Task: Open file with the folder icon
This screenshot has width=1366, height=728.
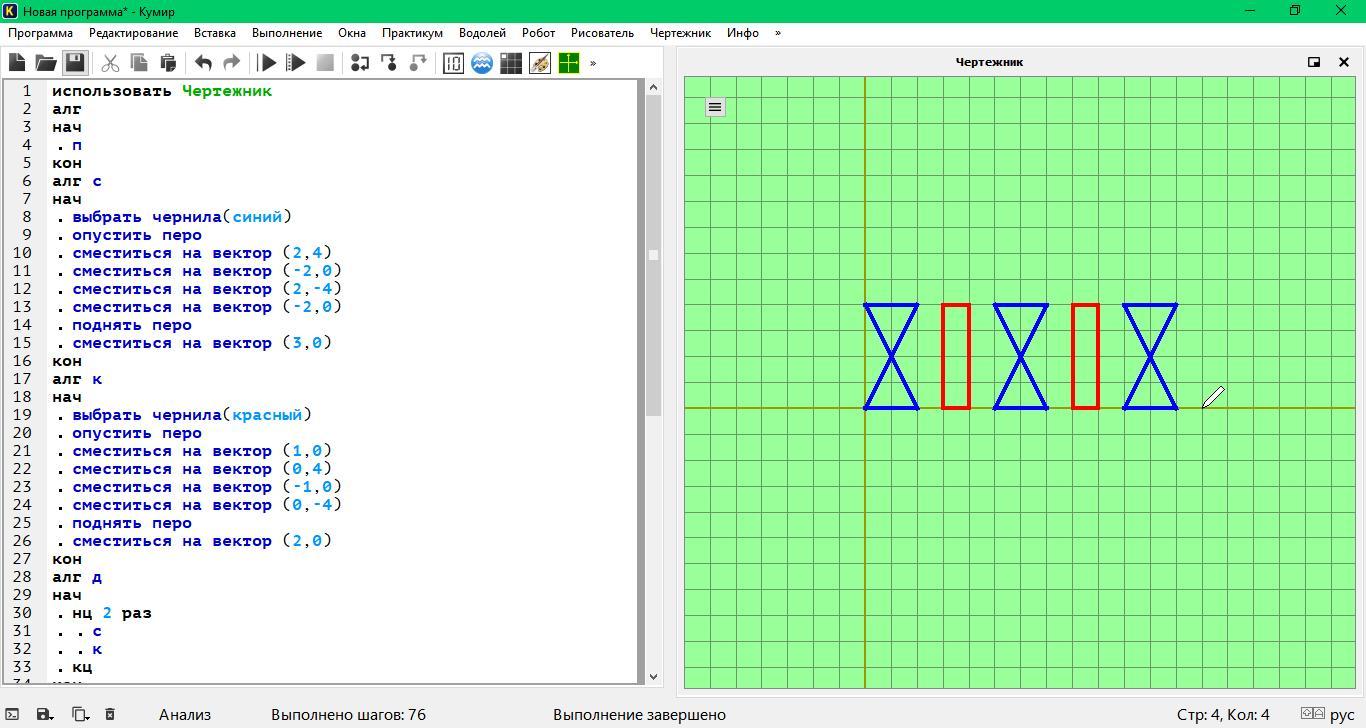Action: tap(46, 63)
